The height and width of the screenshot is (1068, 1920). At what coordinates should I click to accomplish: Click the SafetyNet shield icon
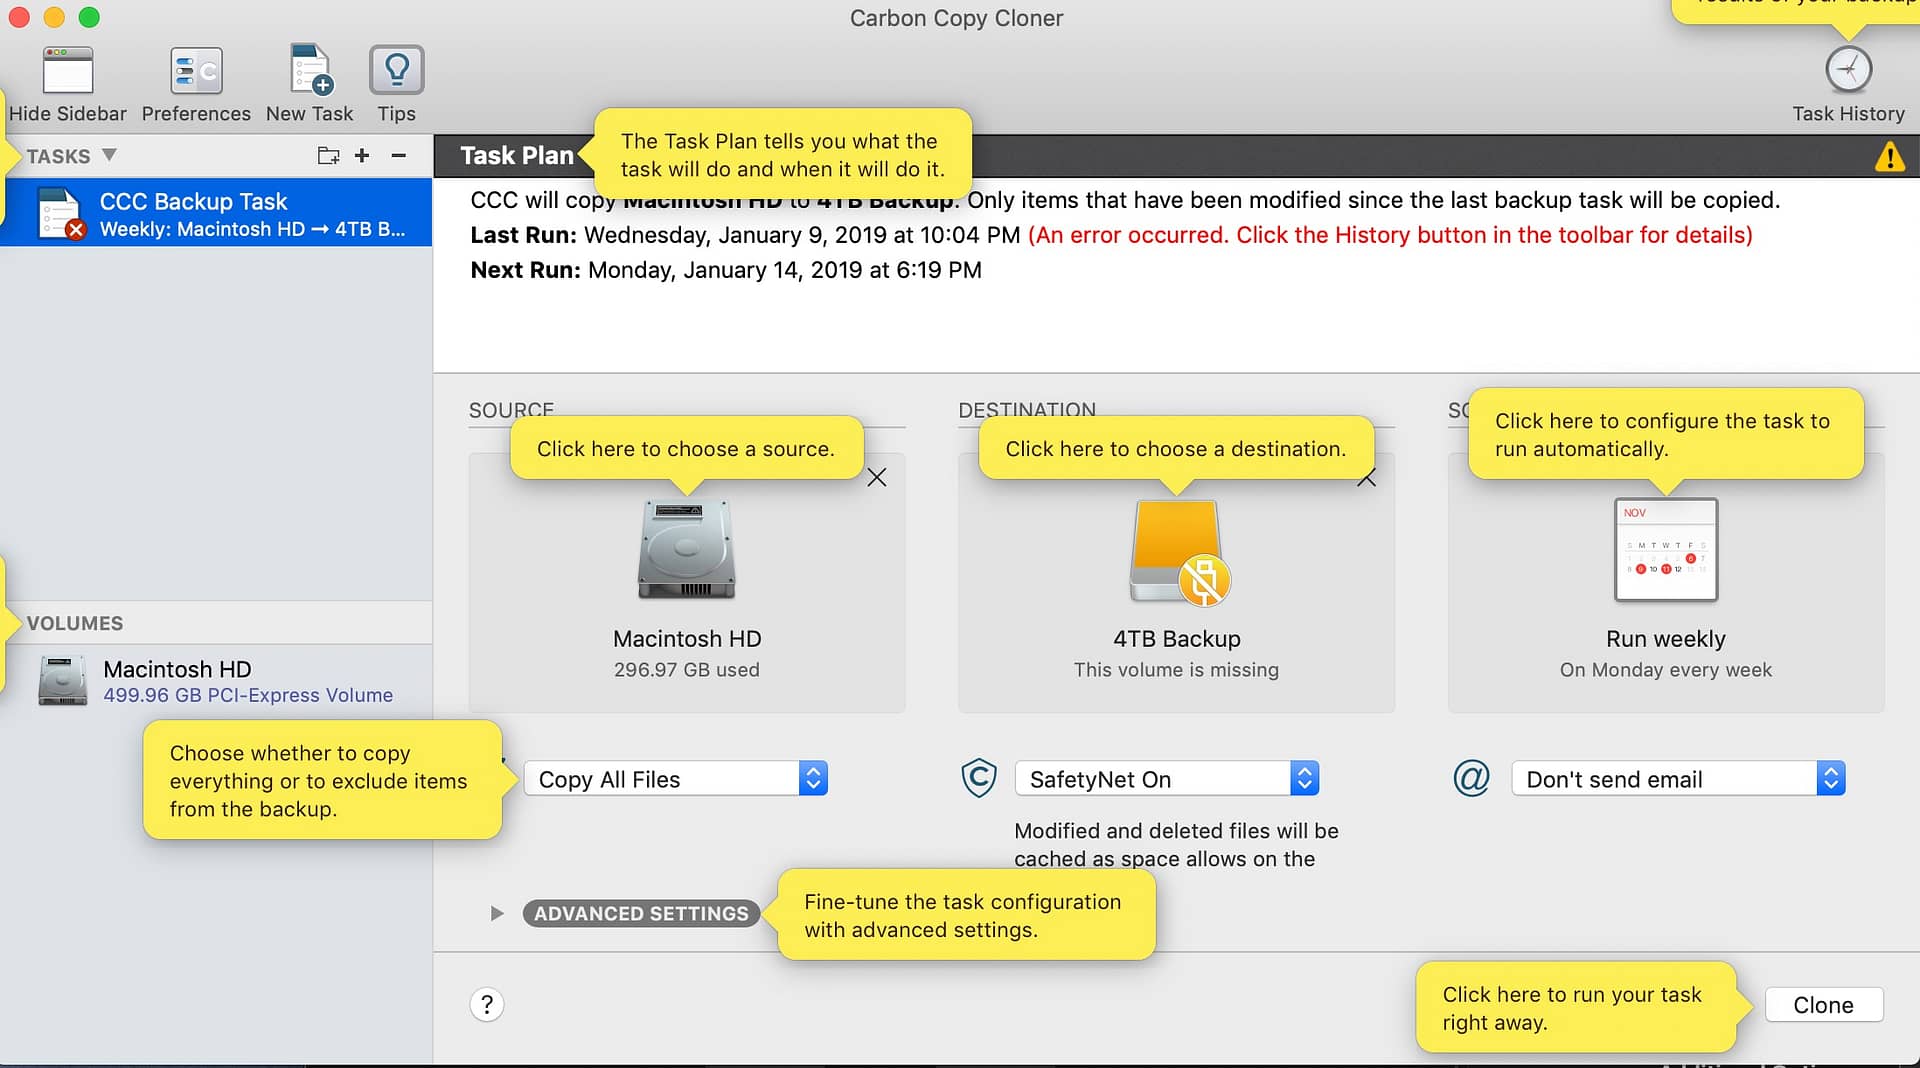pyautogui.click(x=978, y=778)
